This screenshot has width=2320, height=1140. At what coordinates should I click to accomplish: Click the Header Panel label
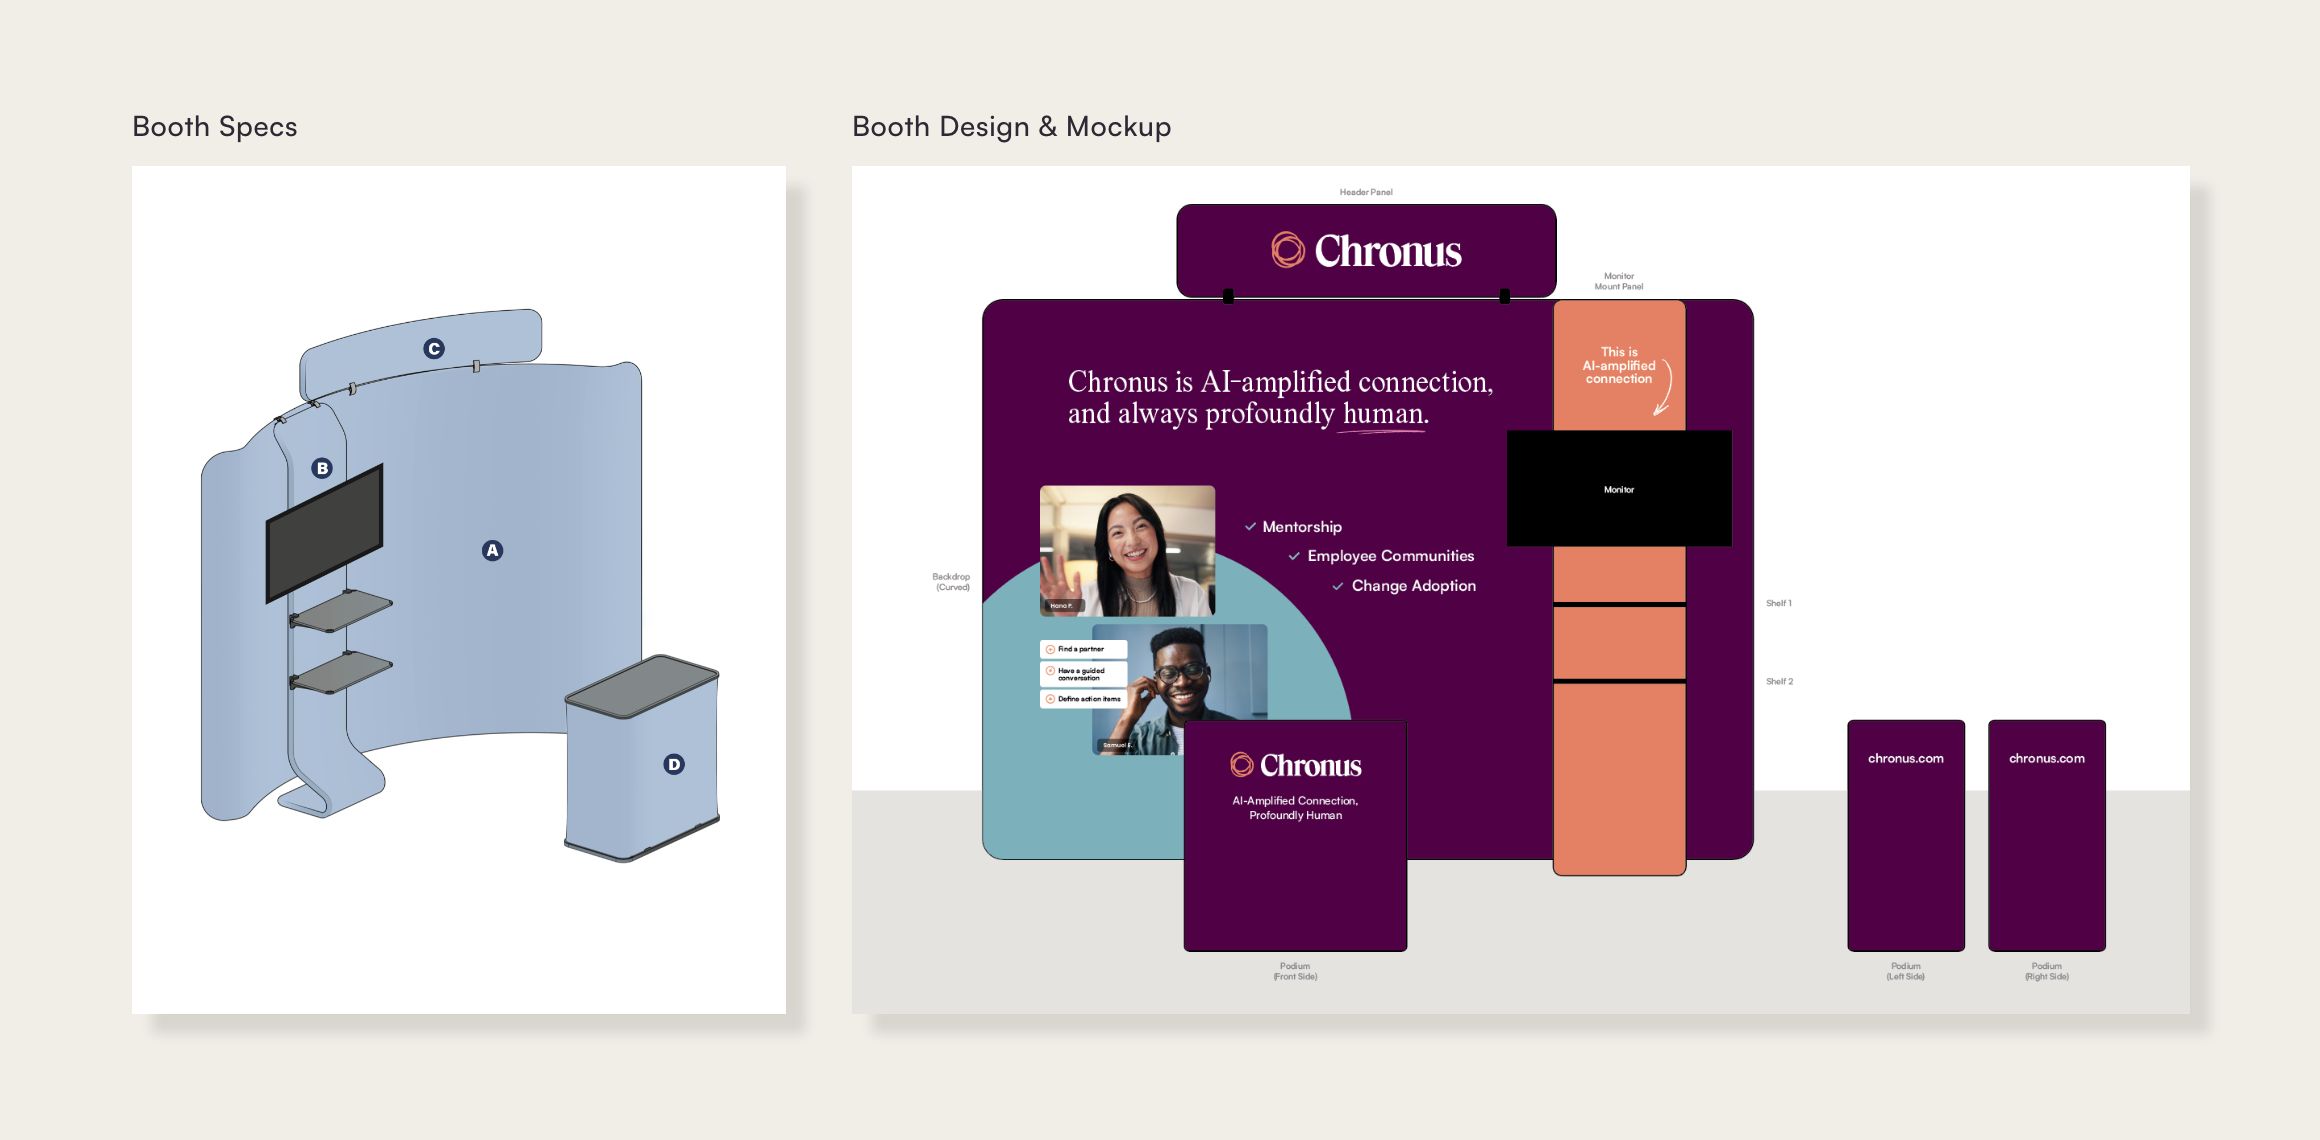pyautogui.click(x=1366, y=192)
